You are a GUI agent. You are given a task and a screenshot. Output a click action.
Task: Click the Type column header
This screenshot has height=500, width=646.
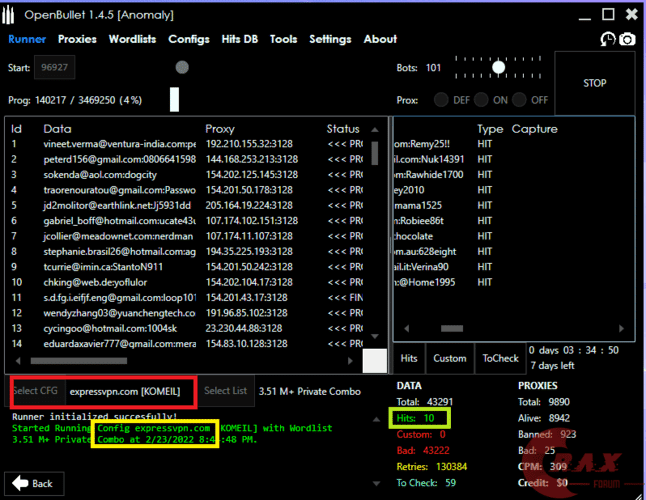click(490, 129)
